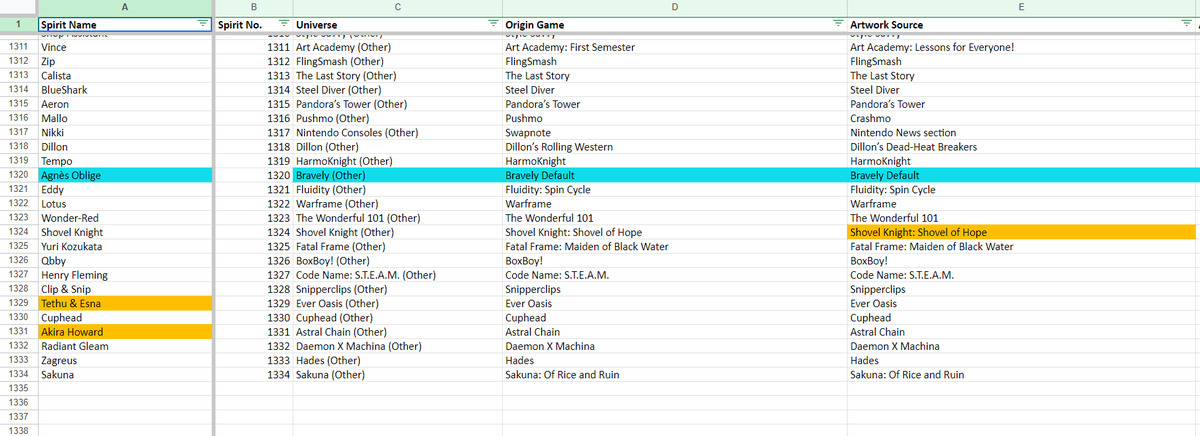Screen dimensions: 1200x436
Task: Select the Qbby cell
Action: (124, 260)
